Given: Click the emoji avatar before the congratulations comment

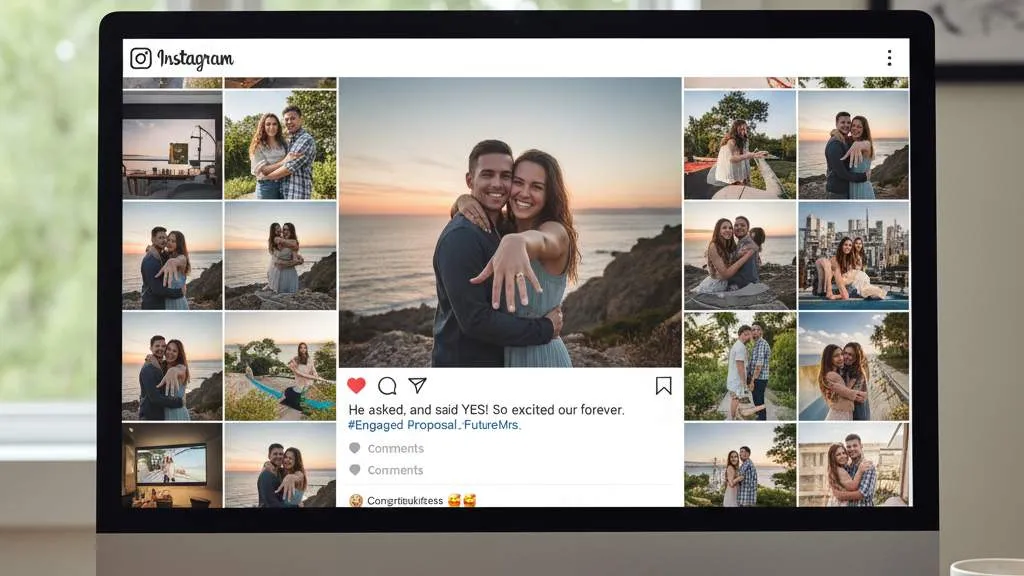Looking at the screenshot, I should [x=355, y=500].
